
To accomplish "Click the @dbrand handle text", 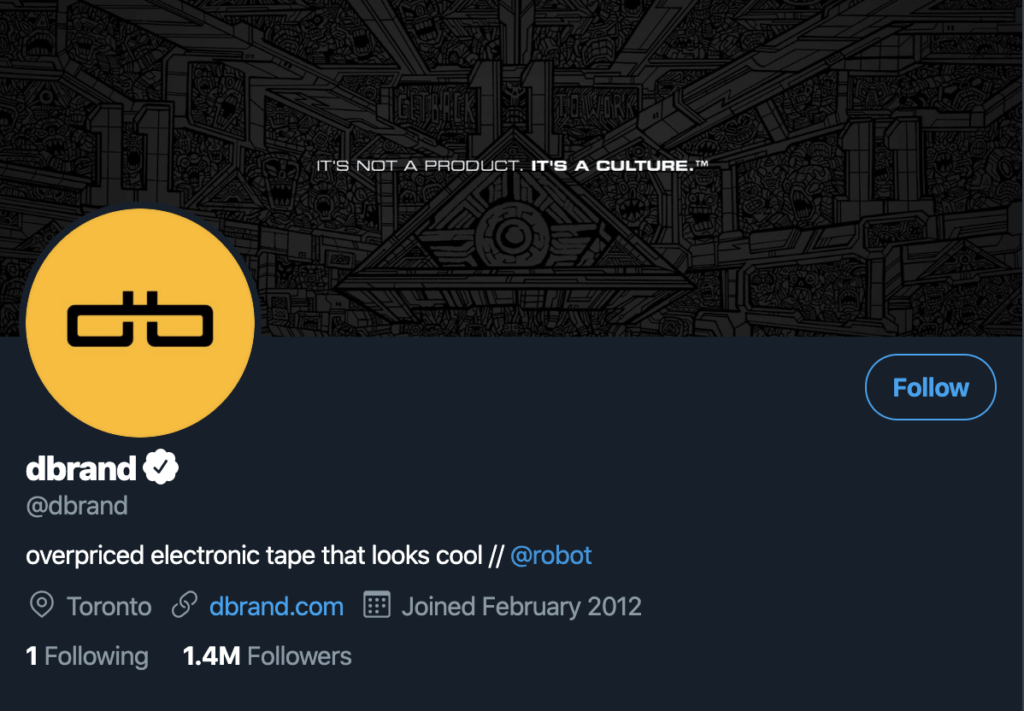I will [77, 506].
